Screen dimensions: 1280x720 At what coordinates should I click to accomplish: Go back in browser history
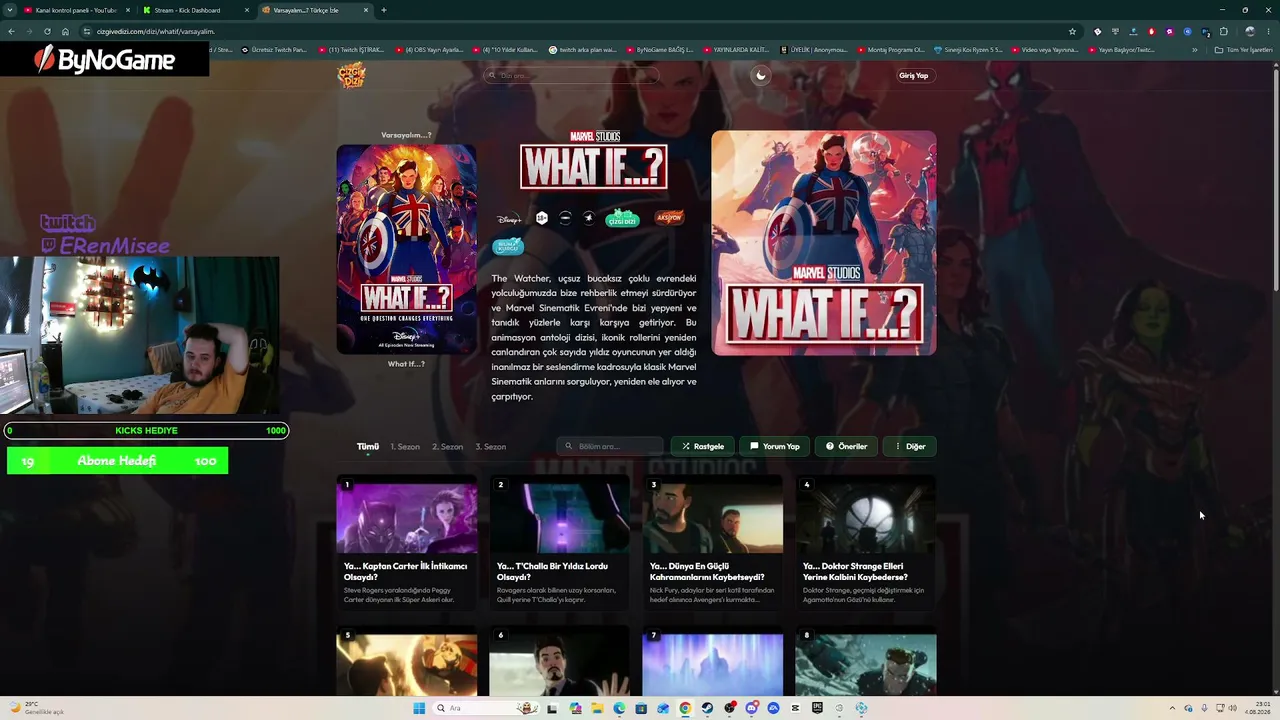11,31
